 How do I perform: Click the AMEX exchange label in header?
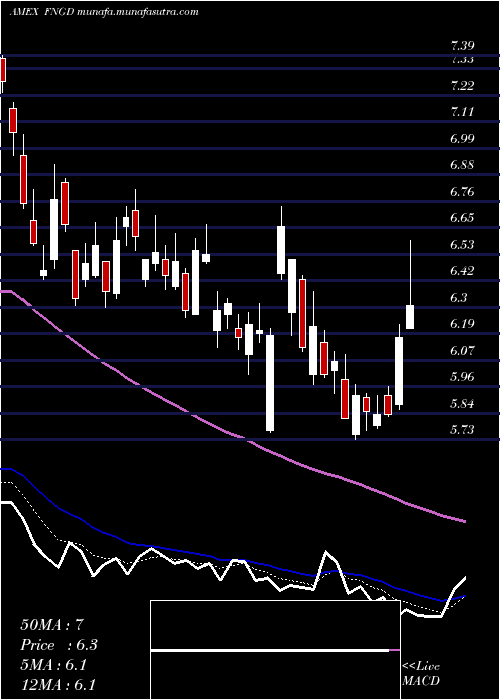click(24, 12)
